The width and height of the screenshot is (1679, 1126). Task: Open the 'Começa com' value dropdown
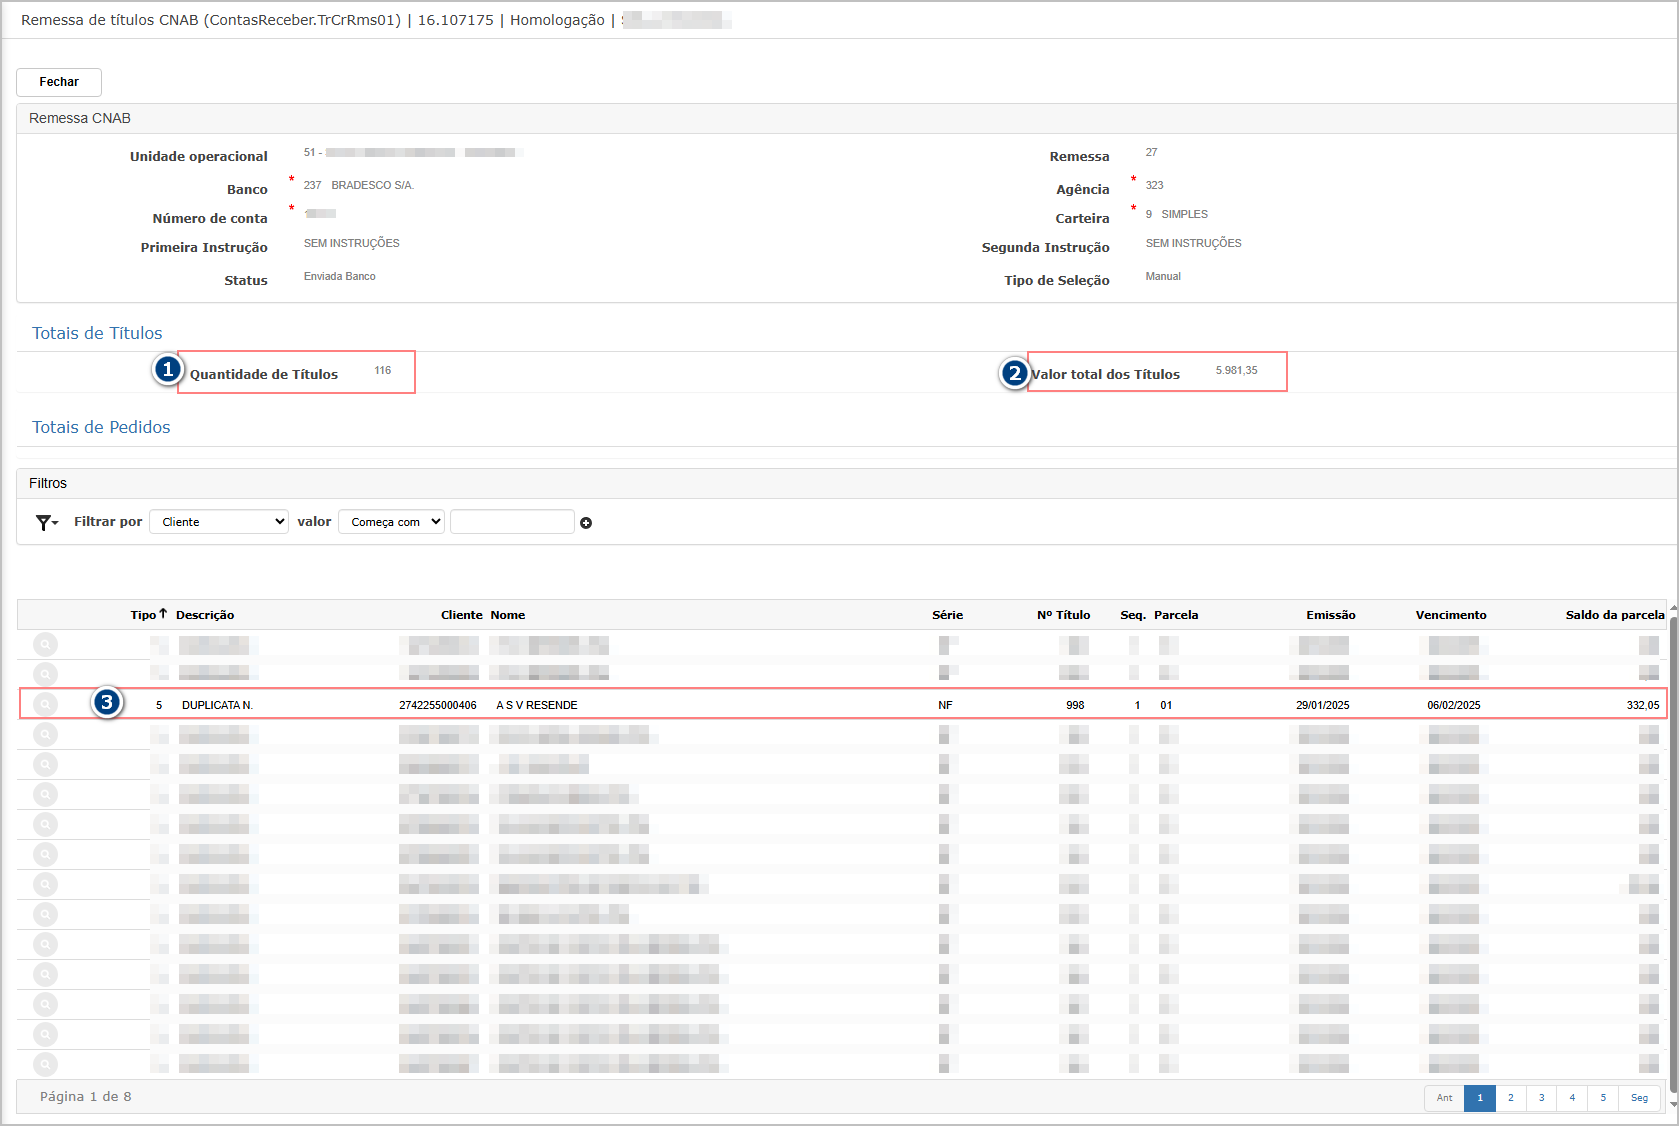coord(391,522)
